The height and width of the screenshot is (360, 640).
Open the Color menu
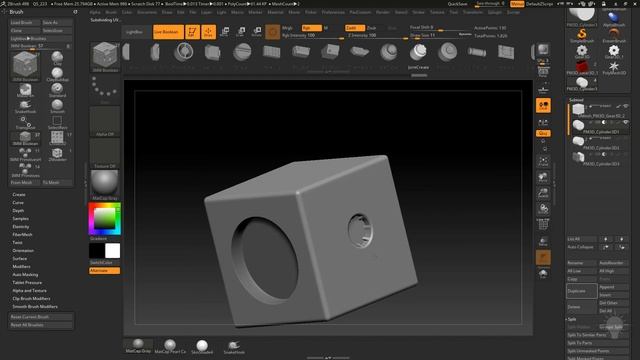click(127, 12)
